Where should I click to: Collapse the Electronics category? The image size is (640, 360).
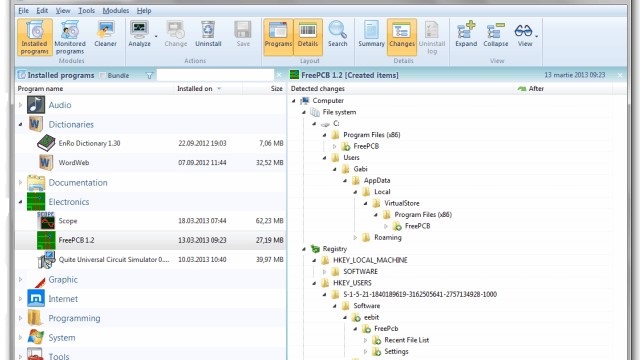tap(20, 202)
